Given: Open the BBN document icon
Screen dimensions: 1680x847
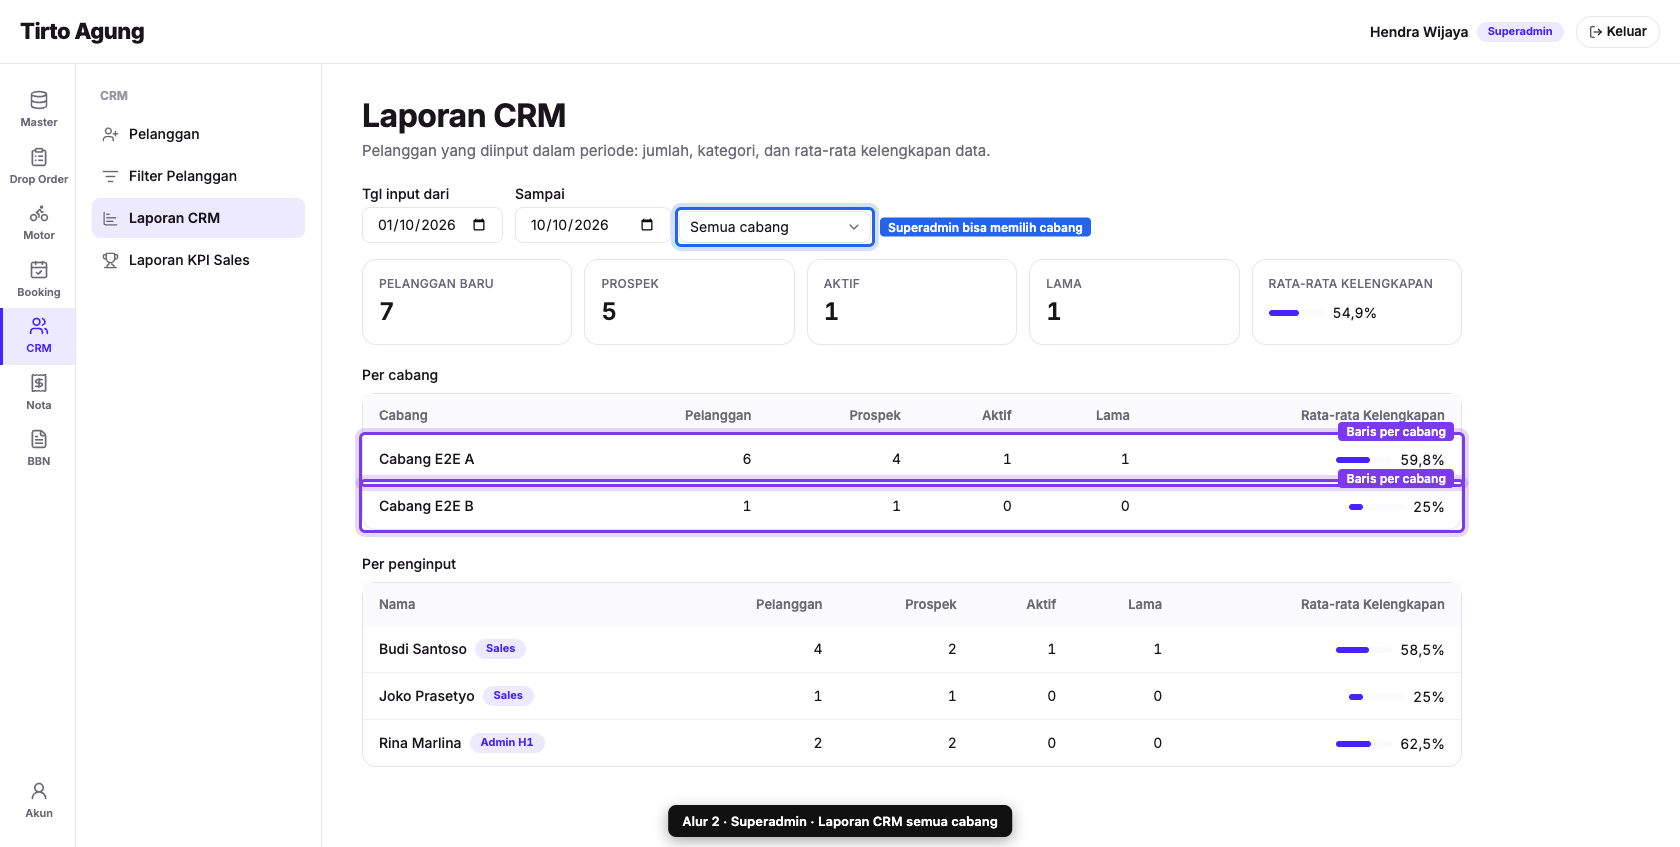Looking at the screenshot, I should (39, 439).
